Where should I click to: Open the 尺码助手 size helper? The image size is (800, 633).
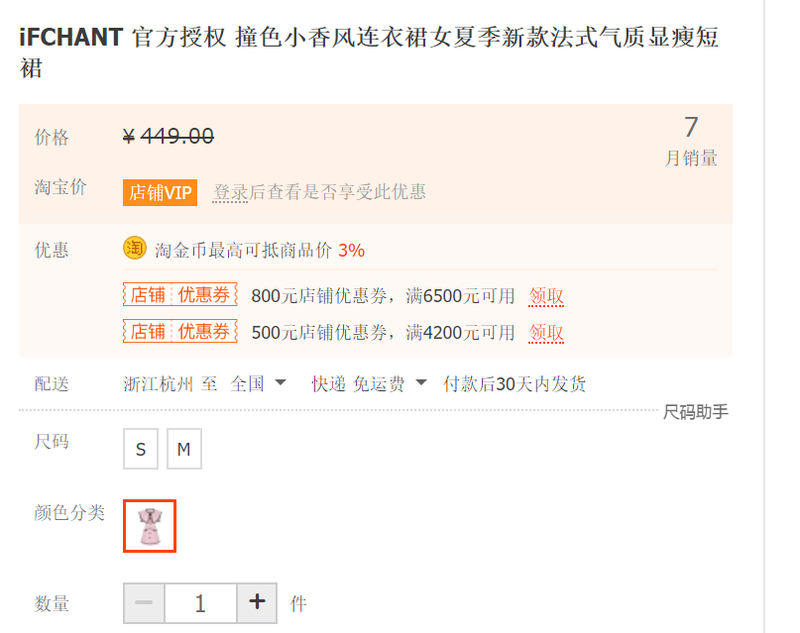(x=695, y=412)
